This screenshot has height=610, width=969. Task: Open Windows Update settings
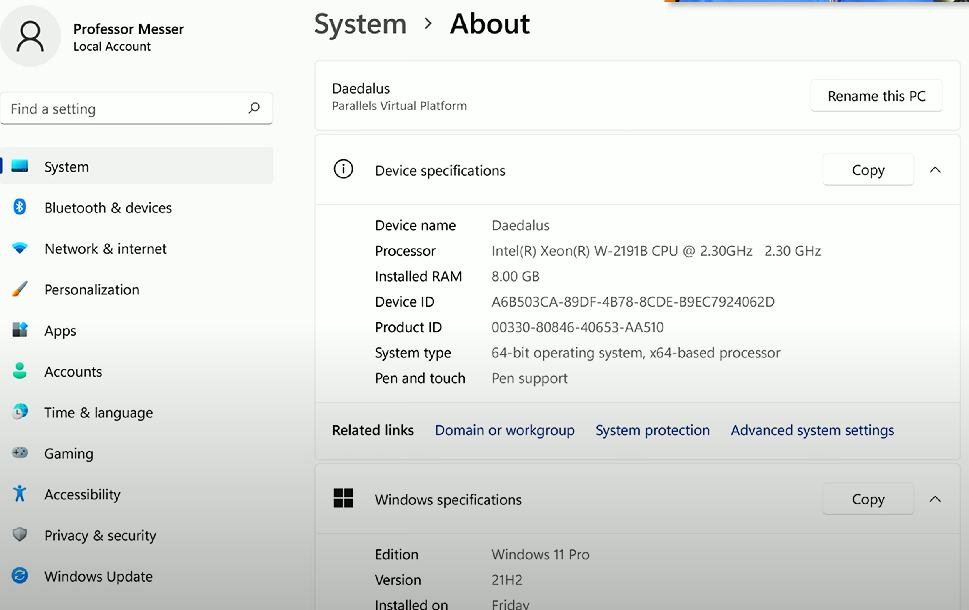coord(137,576)
